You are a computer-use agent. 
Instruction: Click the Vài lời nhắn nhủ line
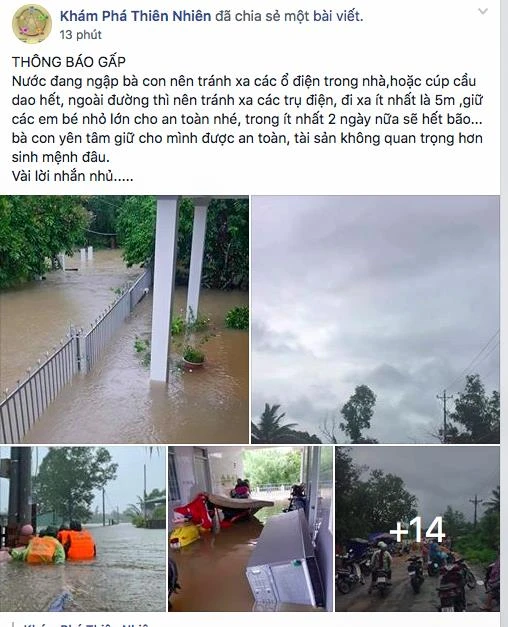point(72,176)
